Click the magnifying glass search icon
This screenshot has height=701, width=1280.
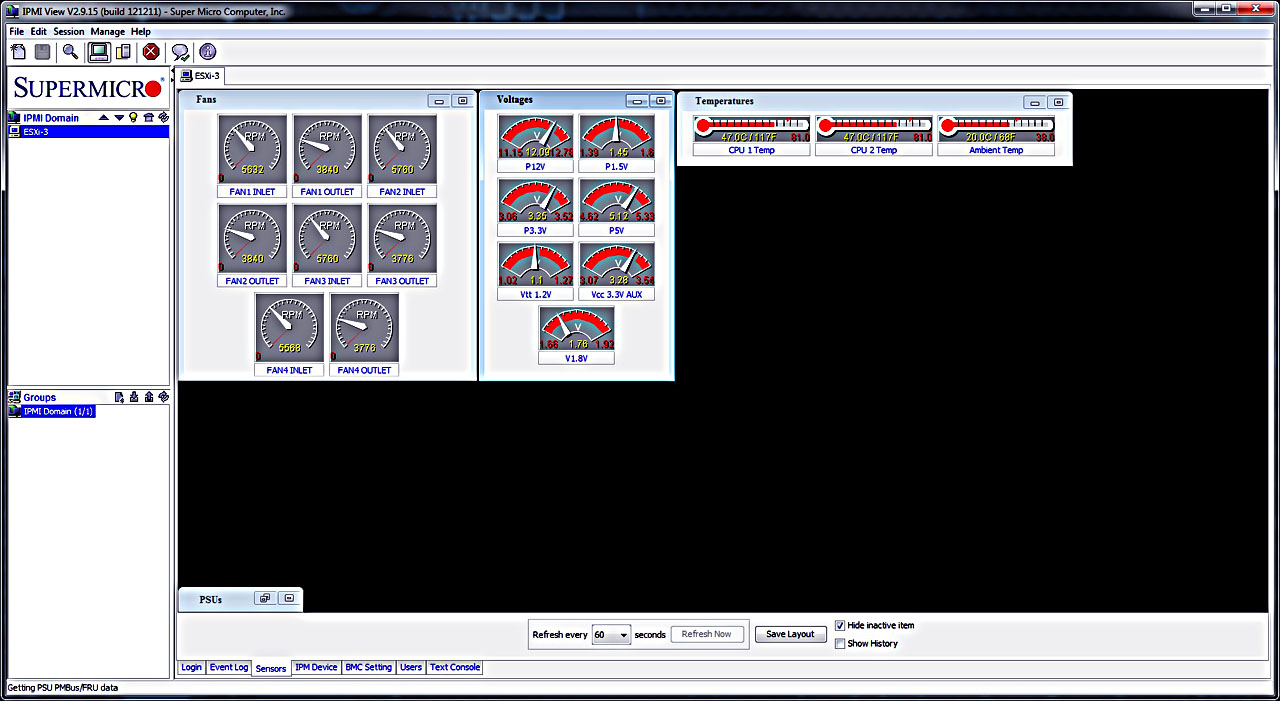tap(70, 52)
